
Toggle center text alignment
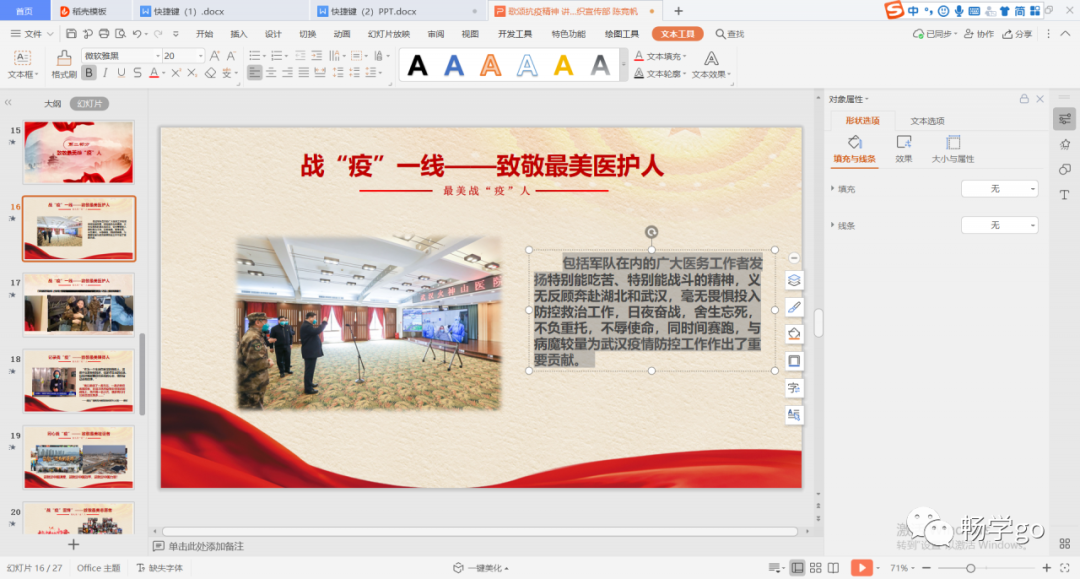tap(271, 73)
